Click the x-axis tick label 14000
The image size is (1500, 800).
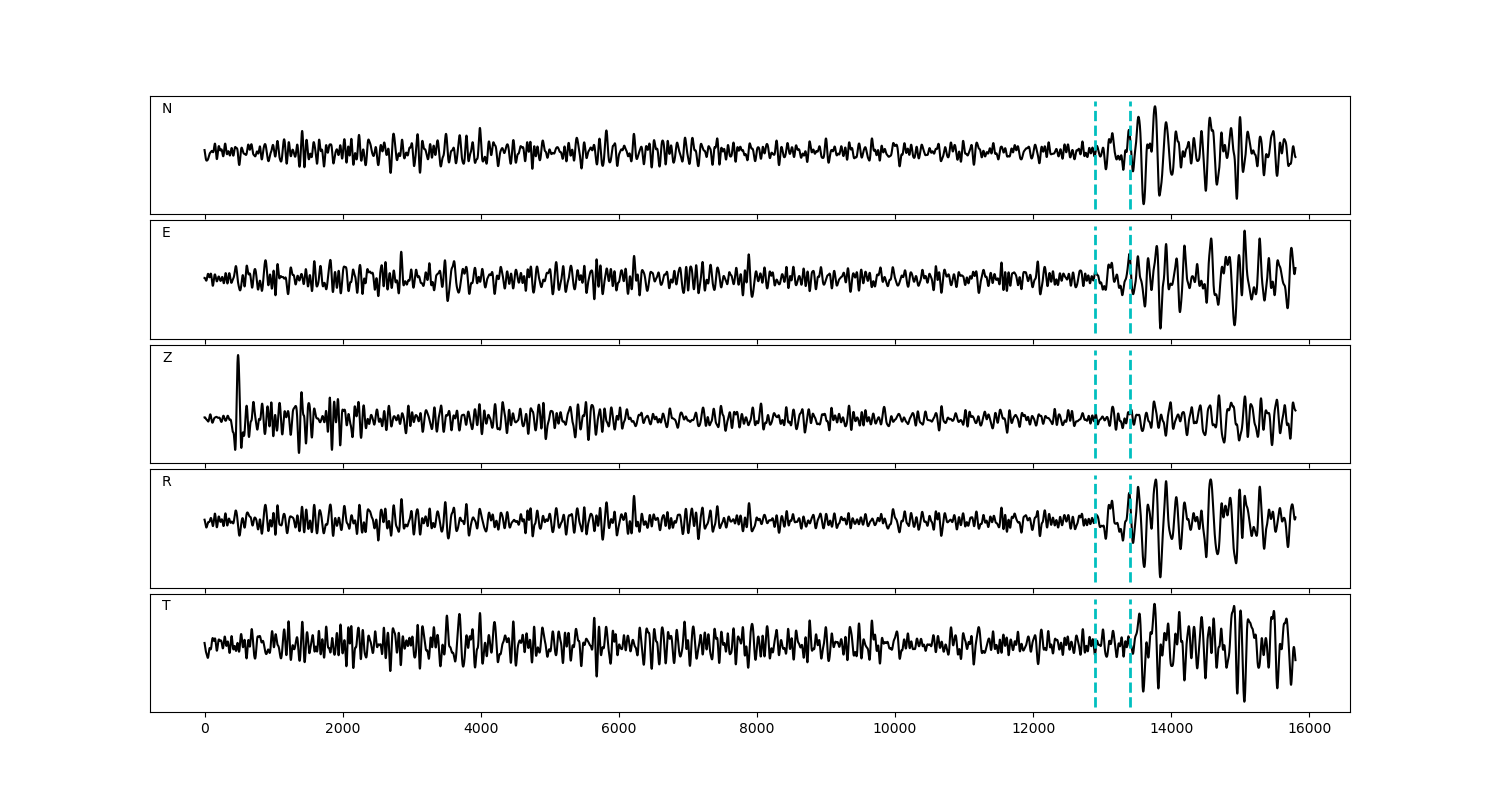(1171, 730)
